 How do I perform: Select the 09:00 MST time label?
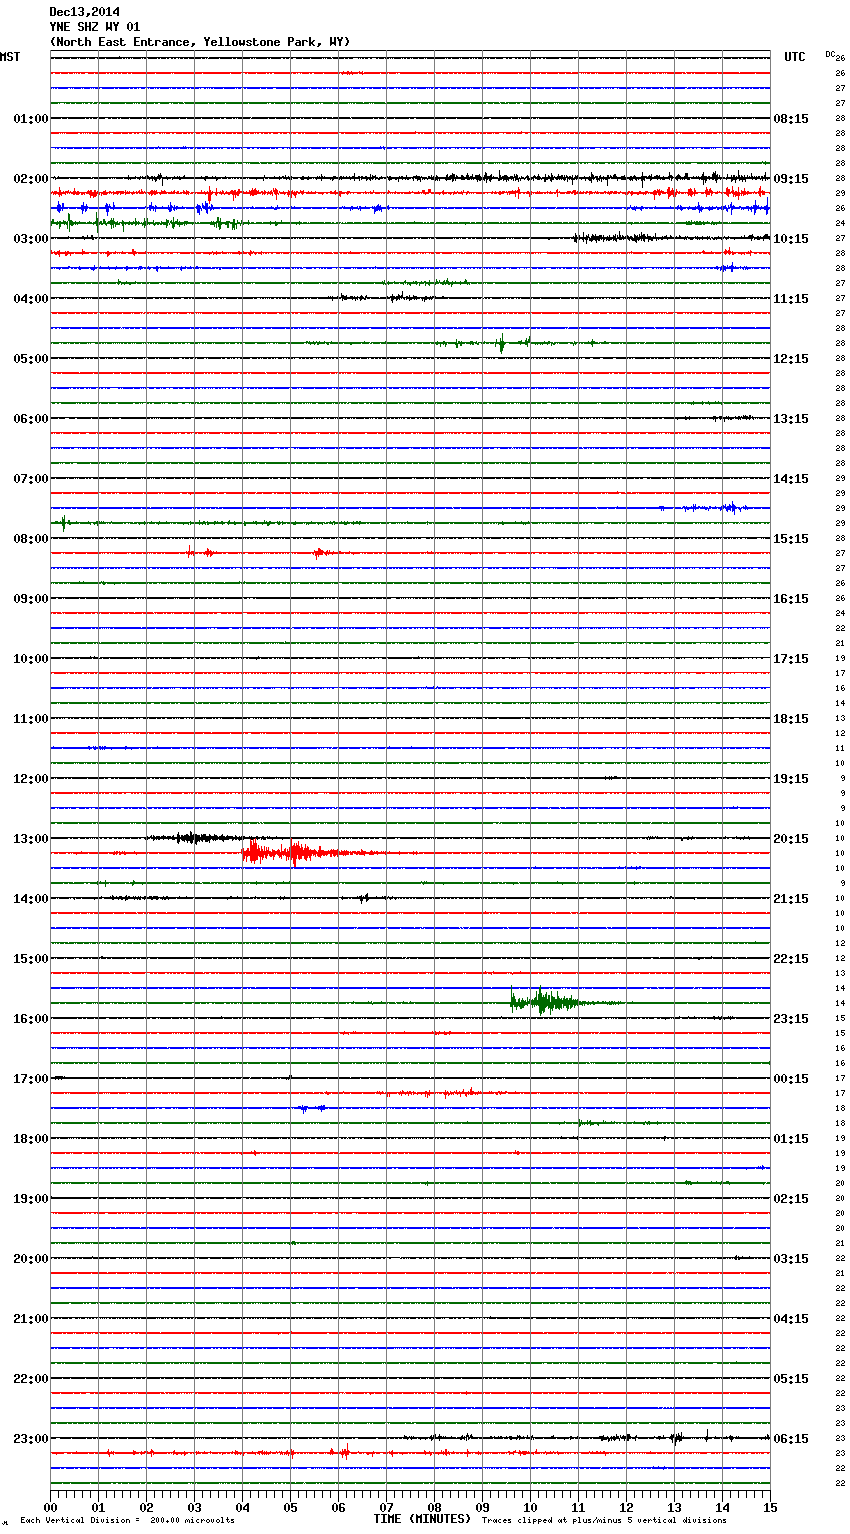(31, 599)
